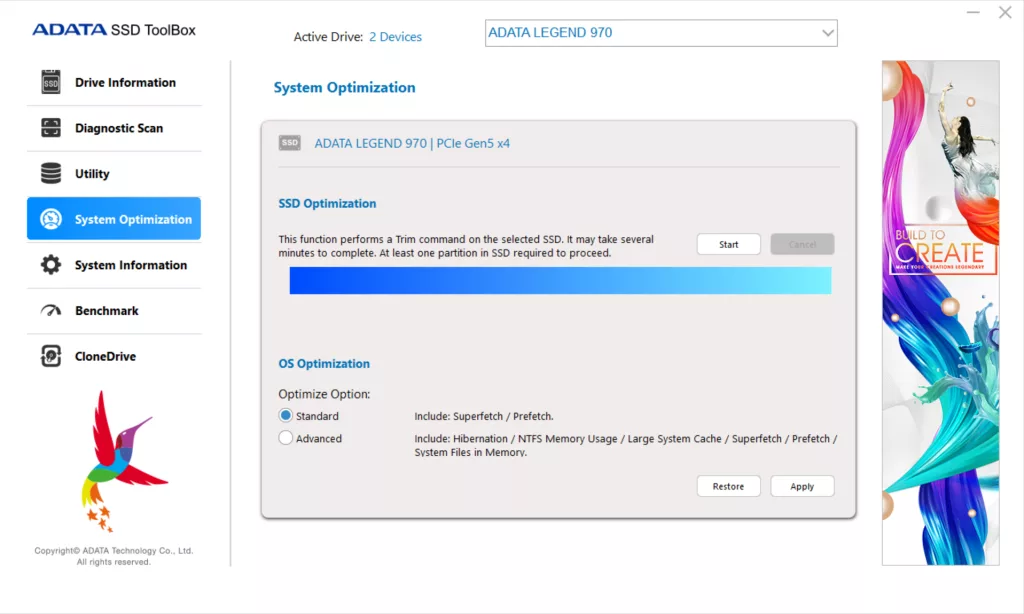Click the blue Trim progress bar

click(x=560, y=280)
